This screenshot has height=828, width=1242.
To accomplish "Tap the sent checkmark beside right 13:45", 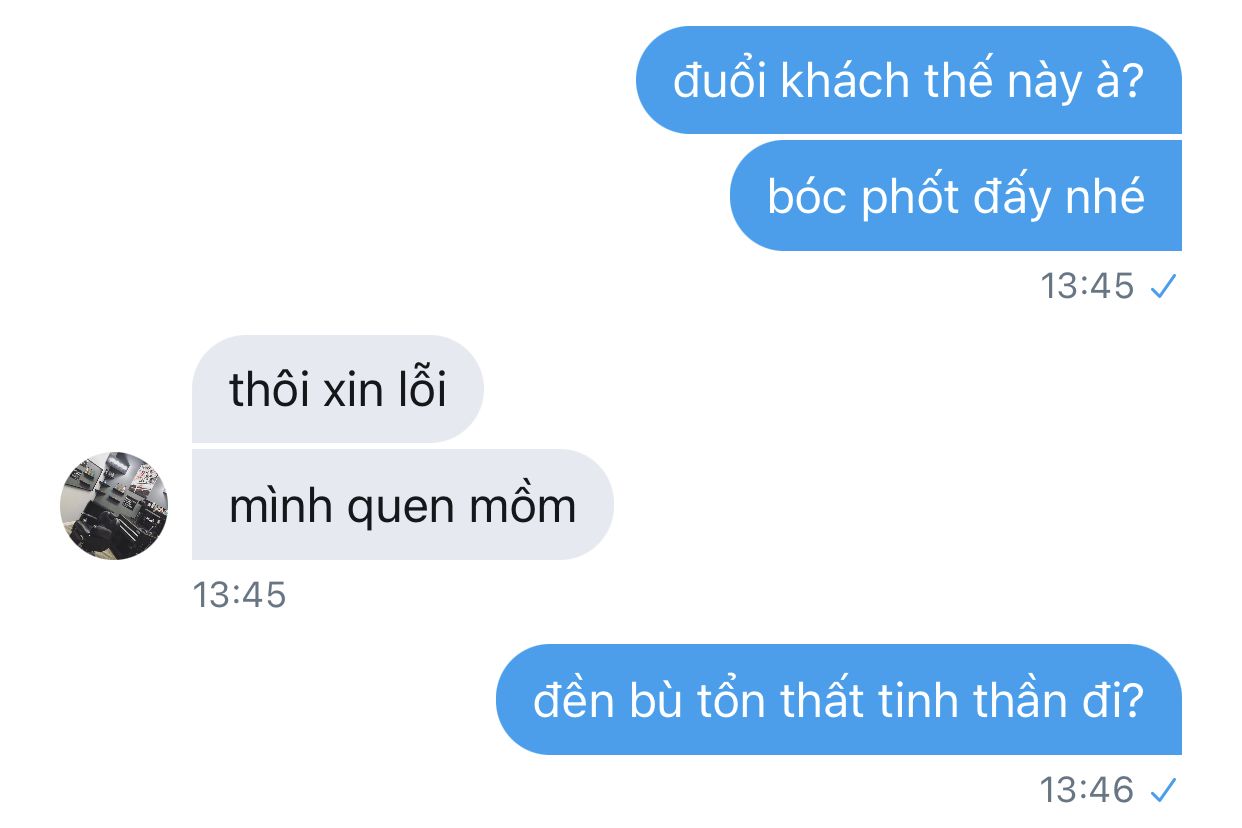I will pos(1163,287).
